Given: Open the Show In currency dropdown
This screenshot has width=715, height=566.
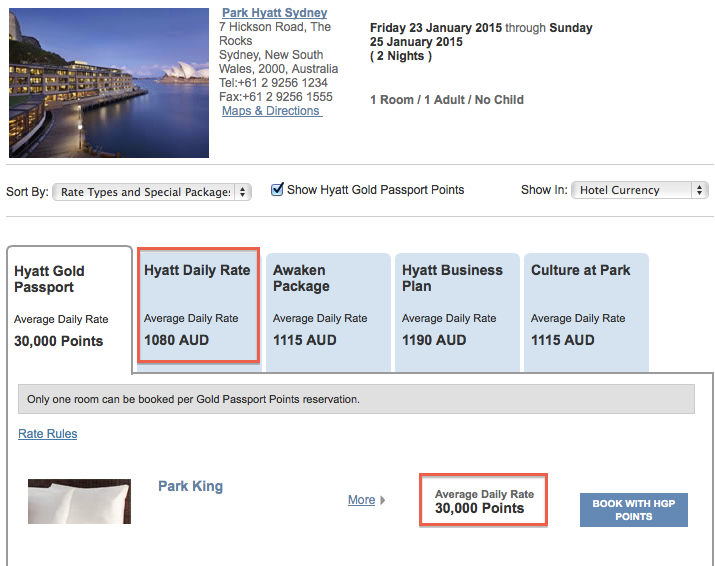Looking at the screenshot, I should (x=639, y=190).
